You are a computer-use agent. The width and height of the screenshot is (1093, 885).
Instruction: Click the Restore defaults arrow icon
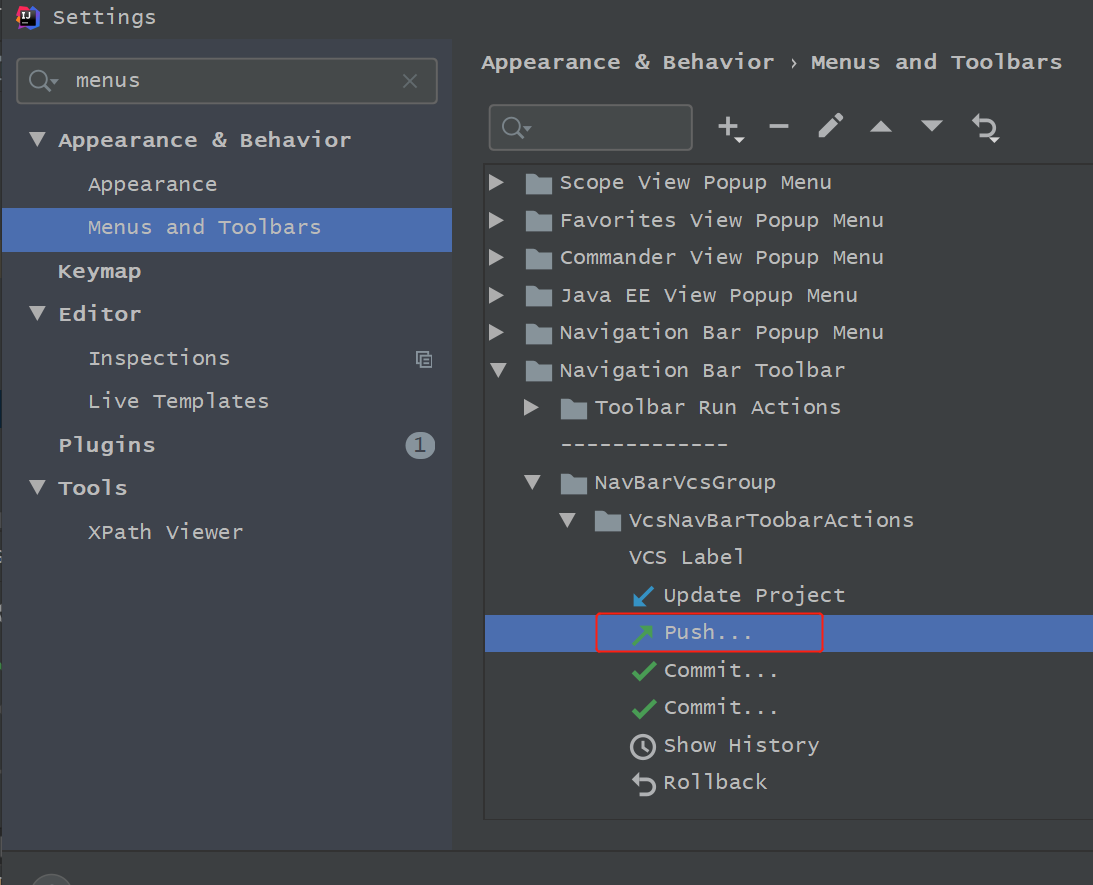(x=985, y=127)
